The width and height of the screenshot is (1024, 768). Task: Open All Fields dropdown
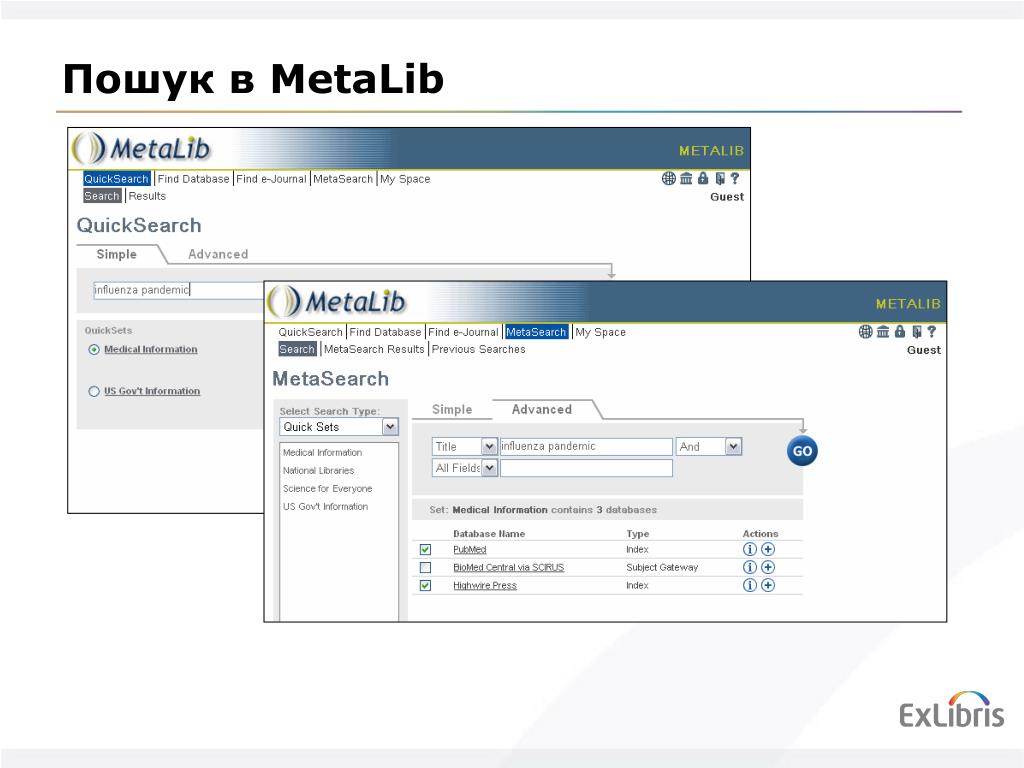point(489,468)
